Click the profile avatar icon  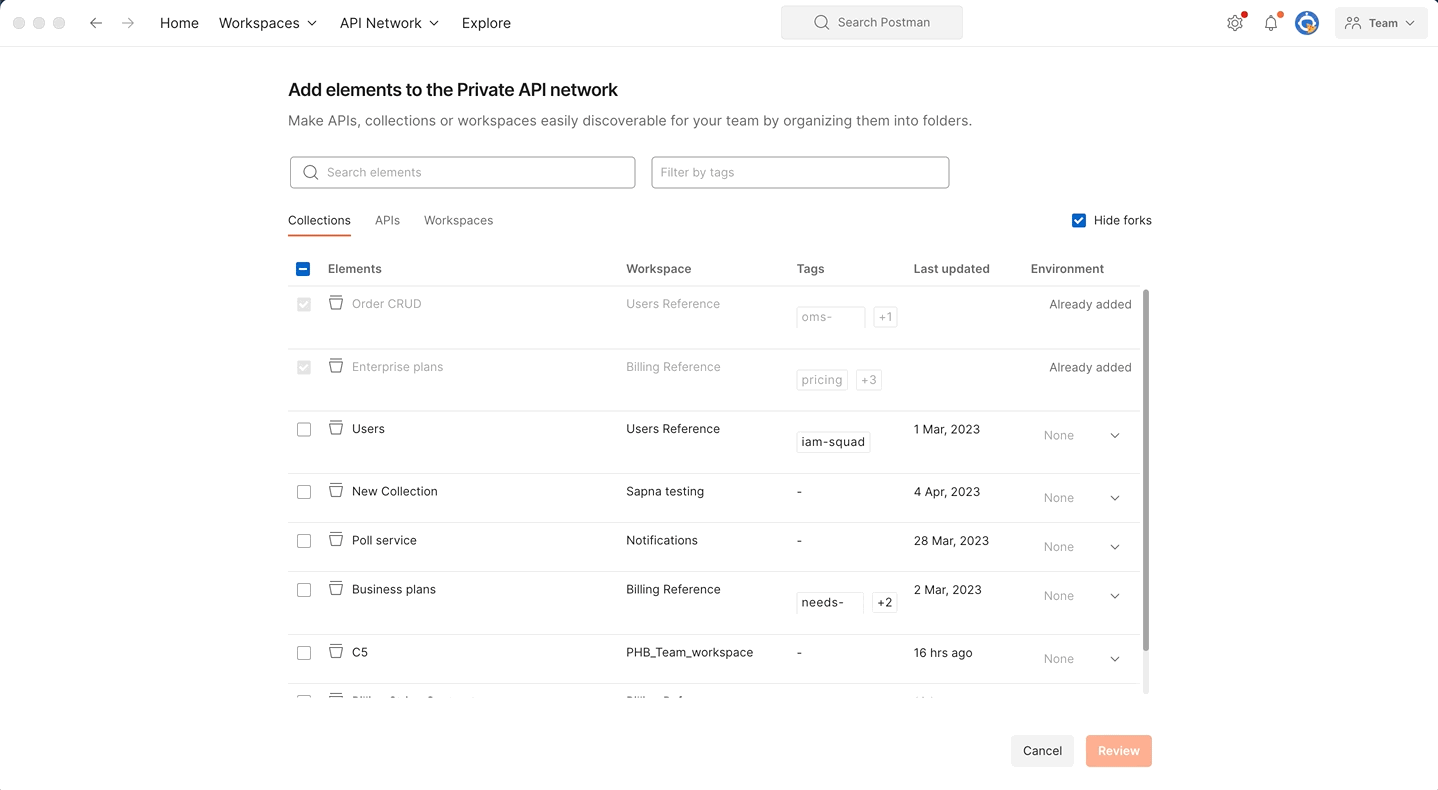coord(1307,22)
